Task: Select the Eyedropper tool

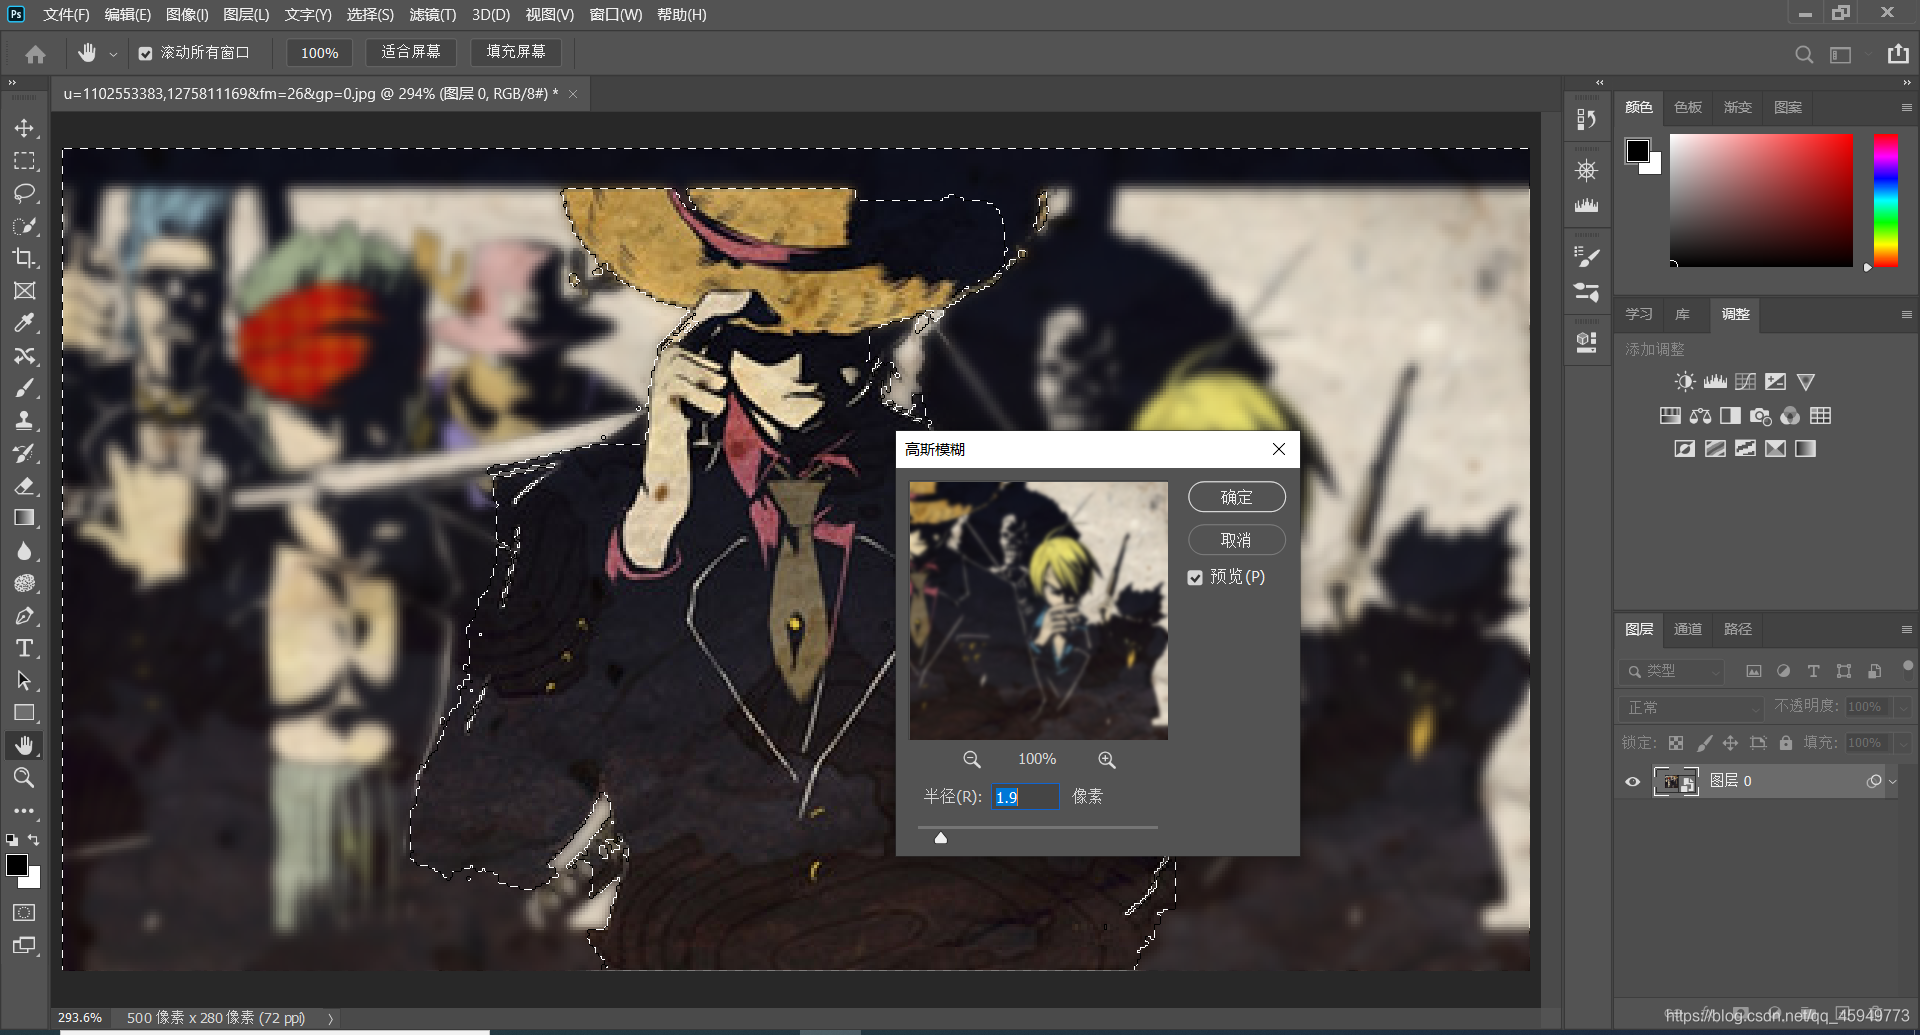Action: pos(24,323)
